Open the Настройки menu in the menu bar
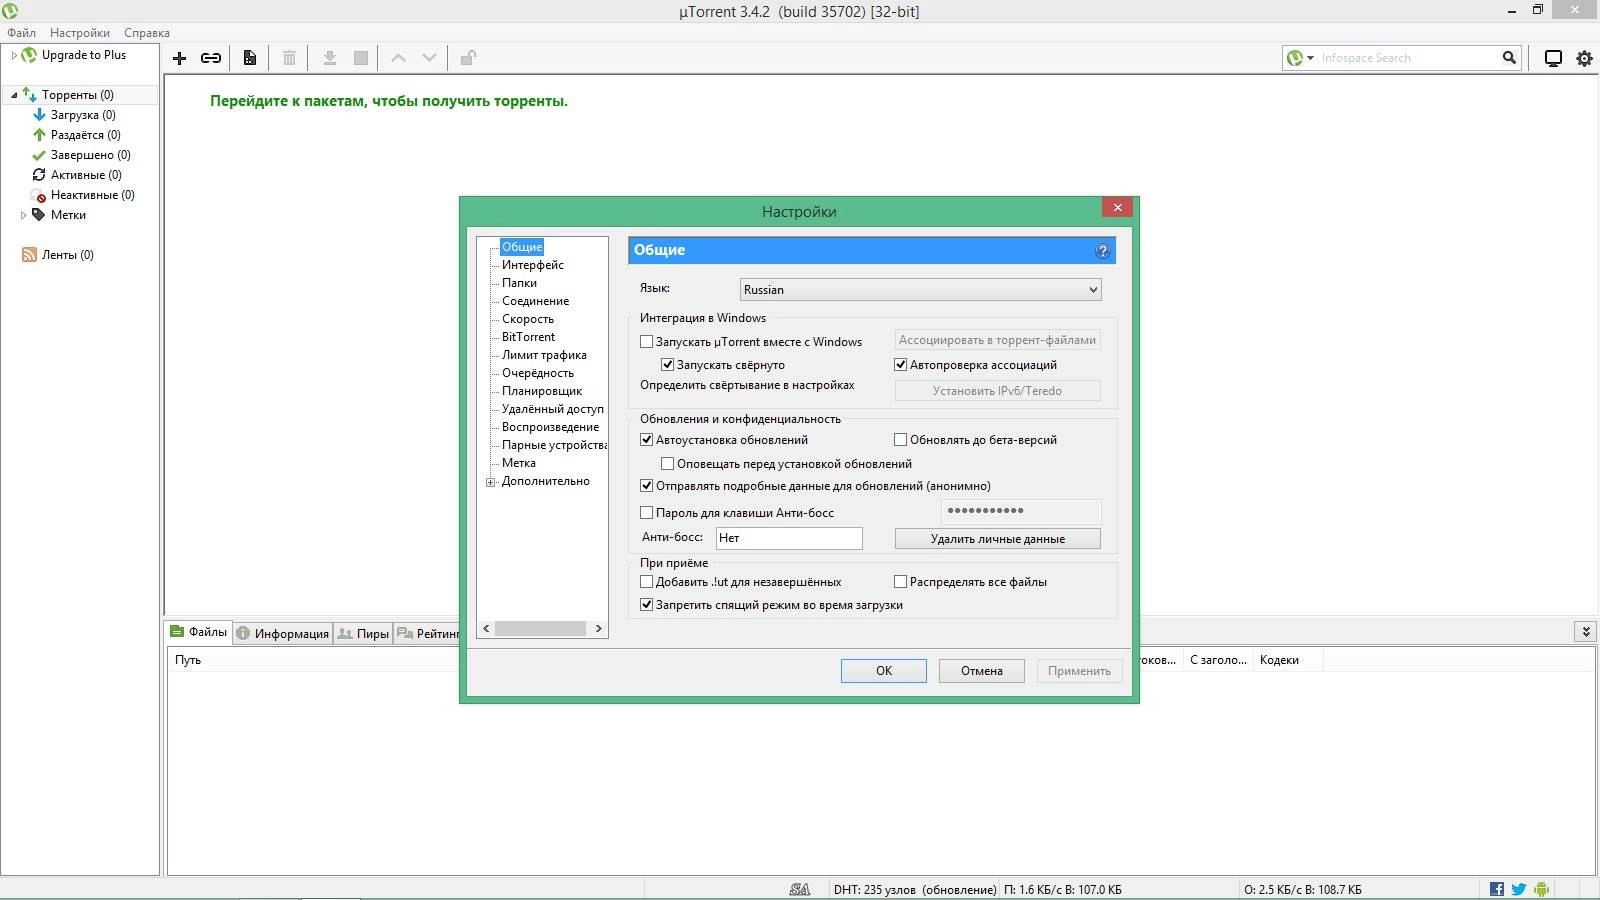 tap(82, 32)
